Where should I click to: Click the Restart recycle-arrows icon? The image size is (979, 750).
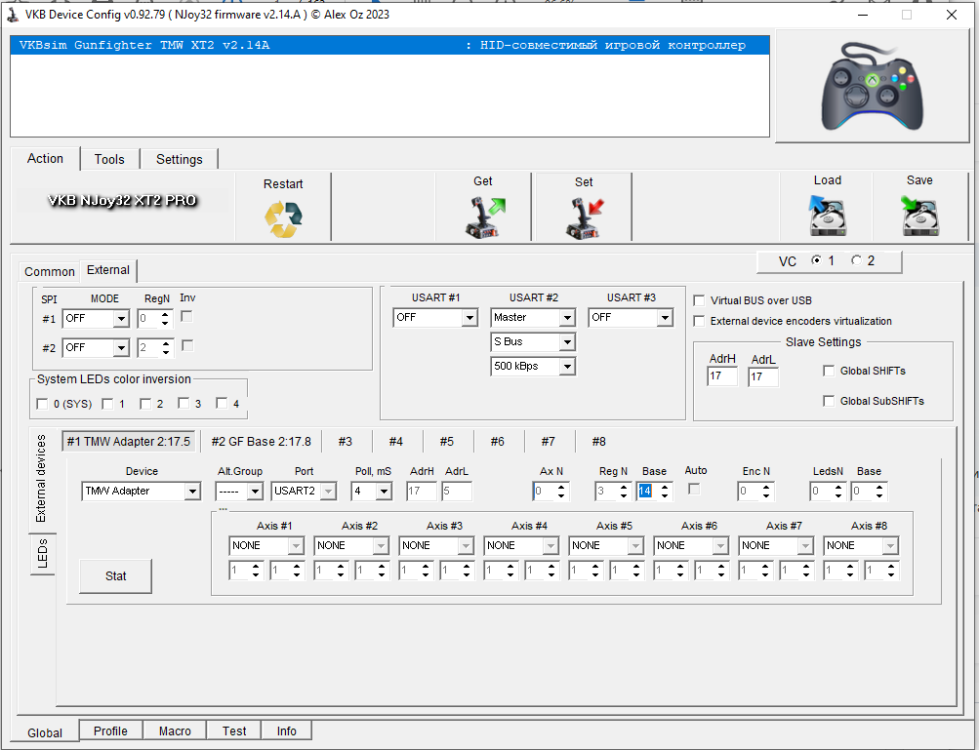283,219
